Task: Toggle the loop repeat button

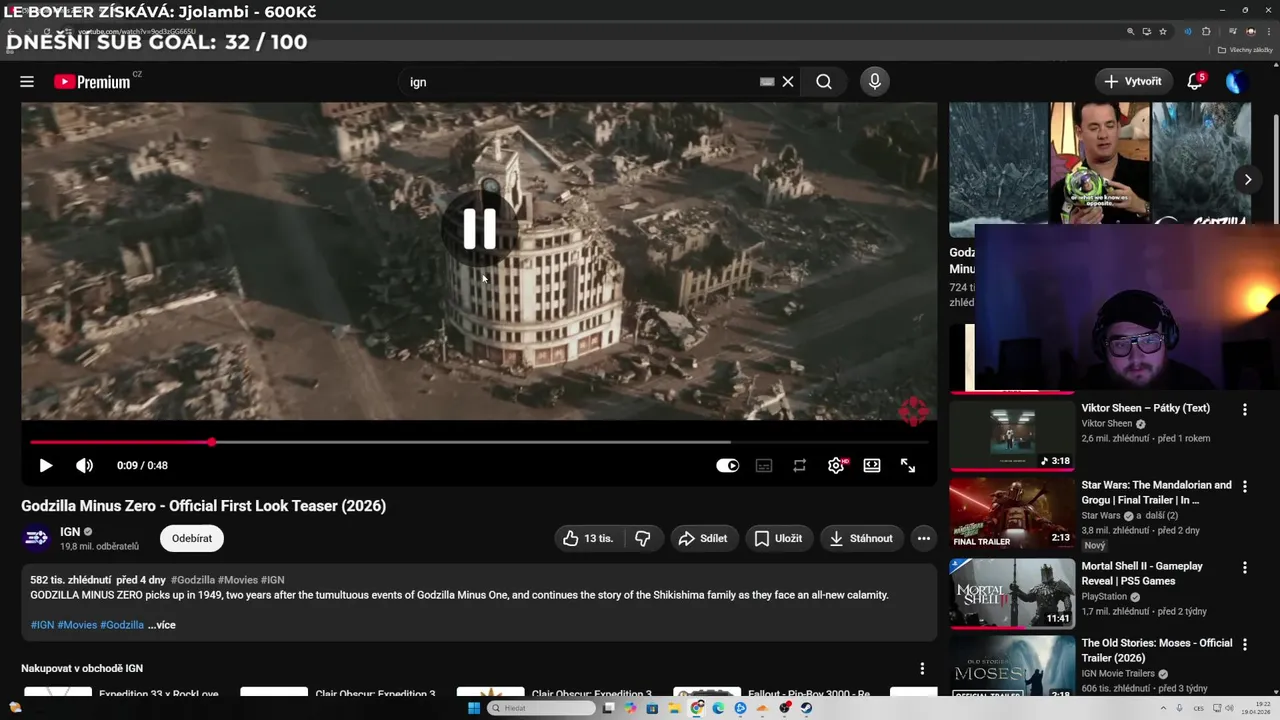Action: pyautogui.click(x=800, y=465)
